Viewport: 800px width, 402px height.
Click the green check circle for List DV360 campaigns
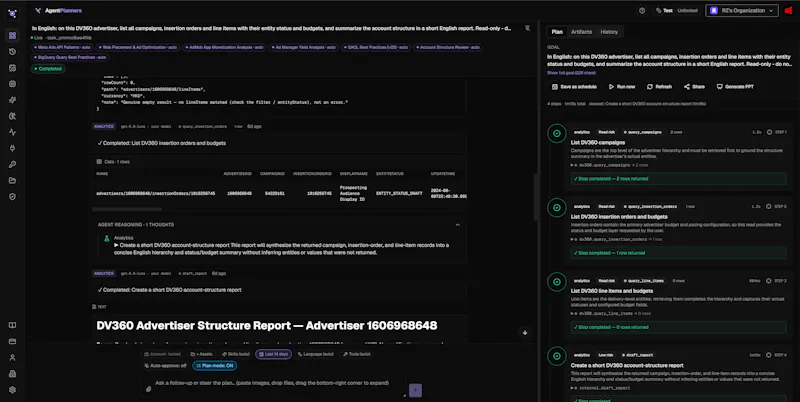(557, 133)
